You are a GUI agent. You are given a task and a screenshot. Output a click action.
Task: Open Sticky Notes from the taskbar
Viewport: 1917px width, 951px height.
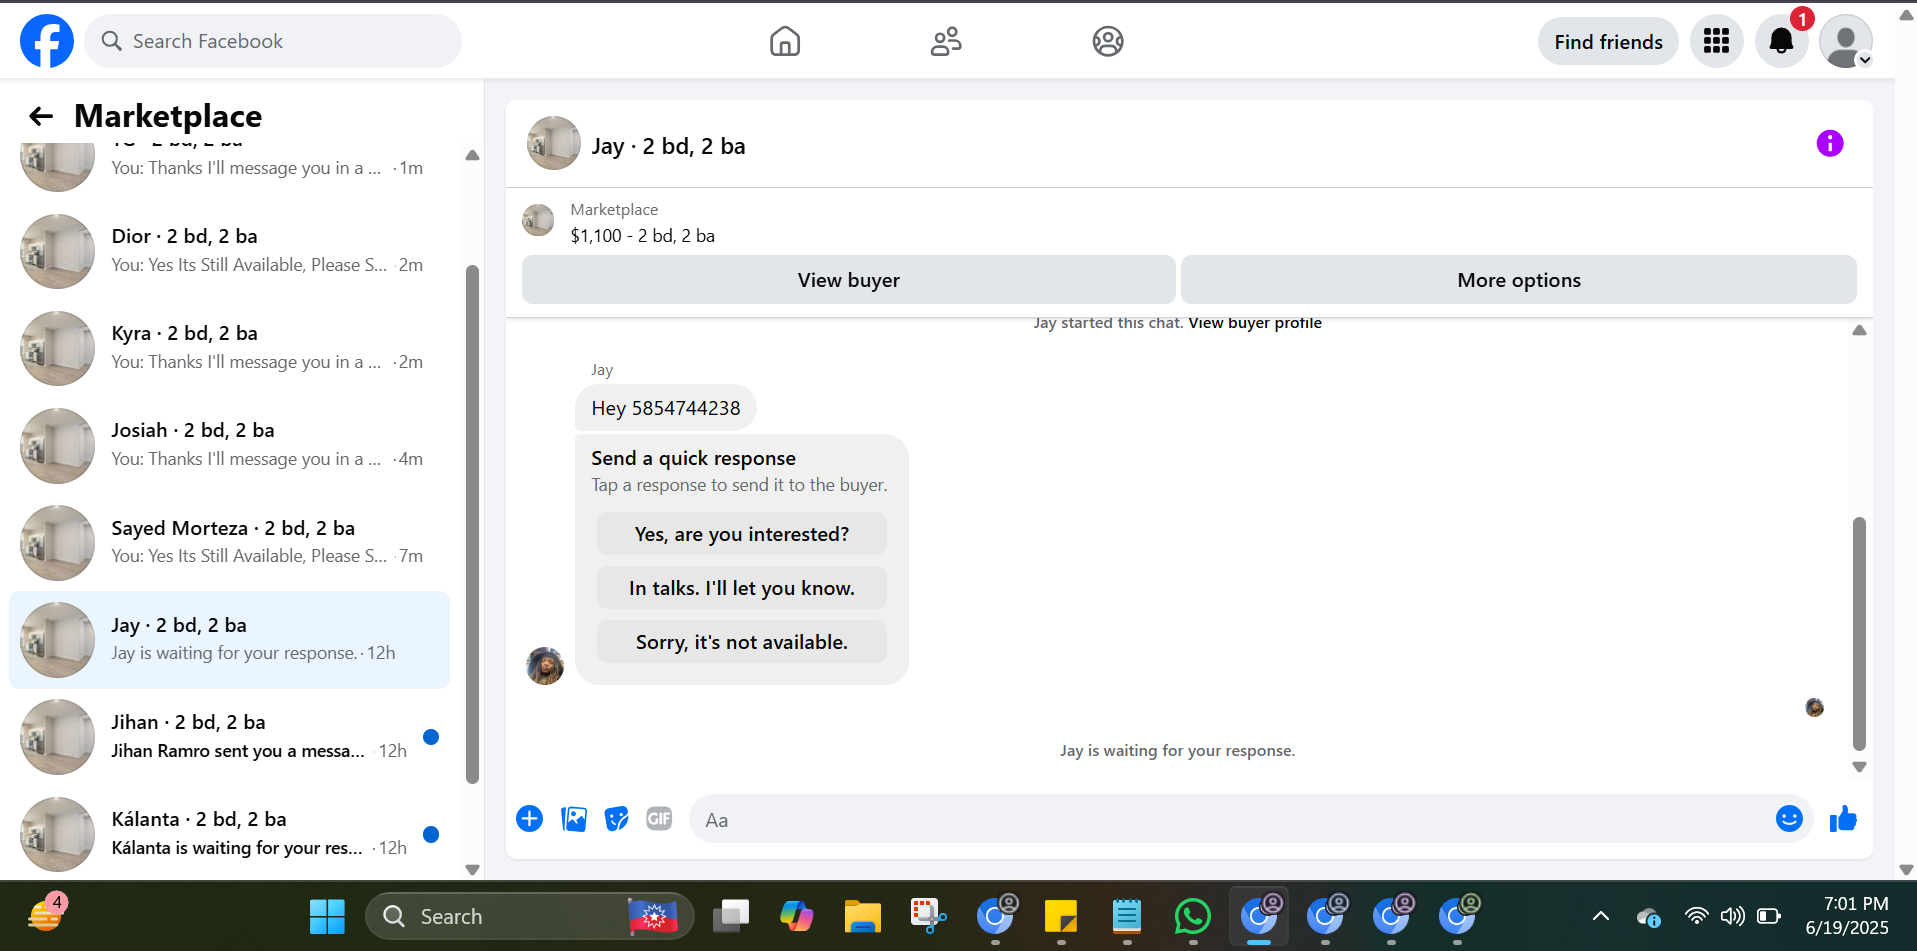pyautogui.click(x=1061, y=916)
